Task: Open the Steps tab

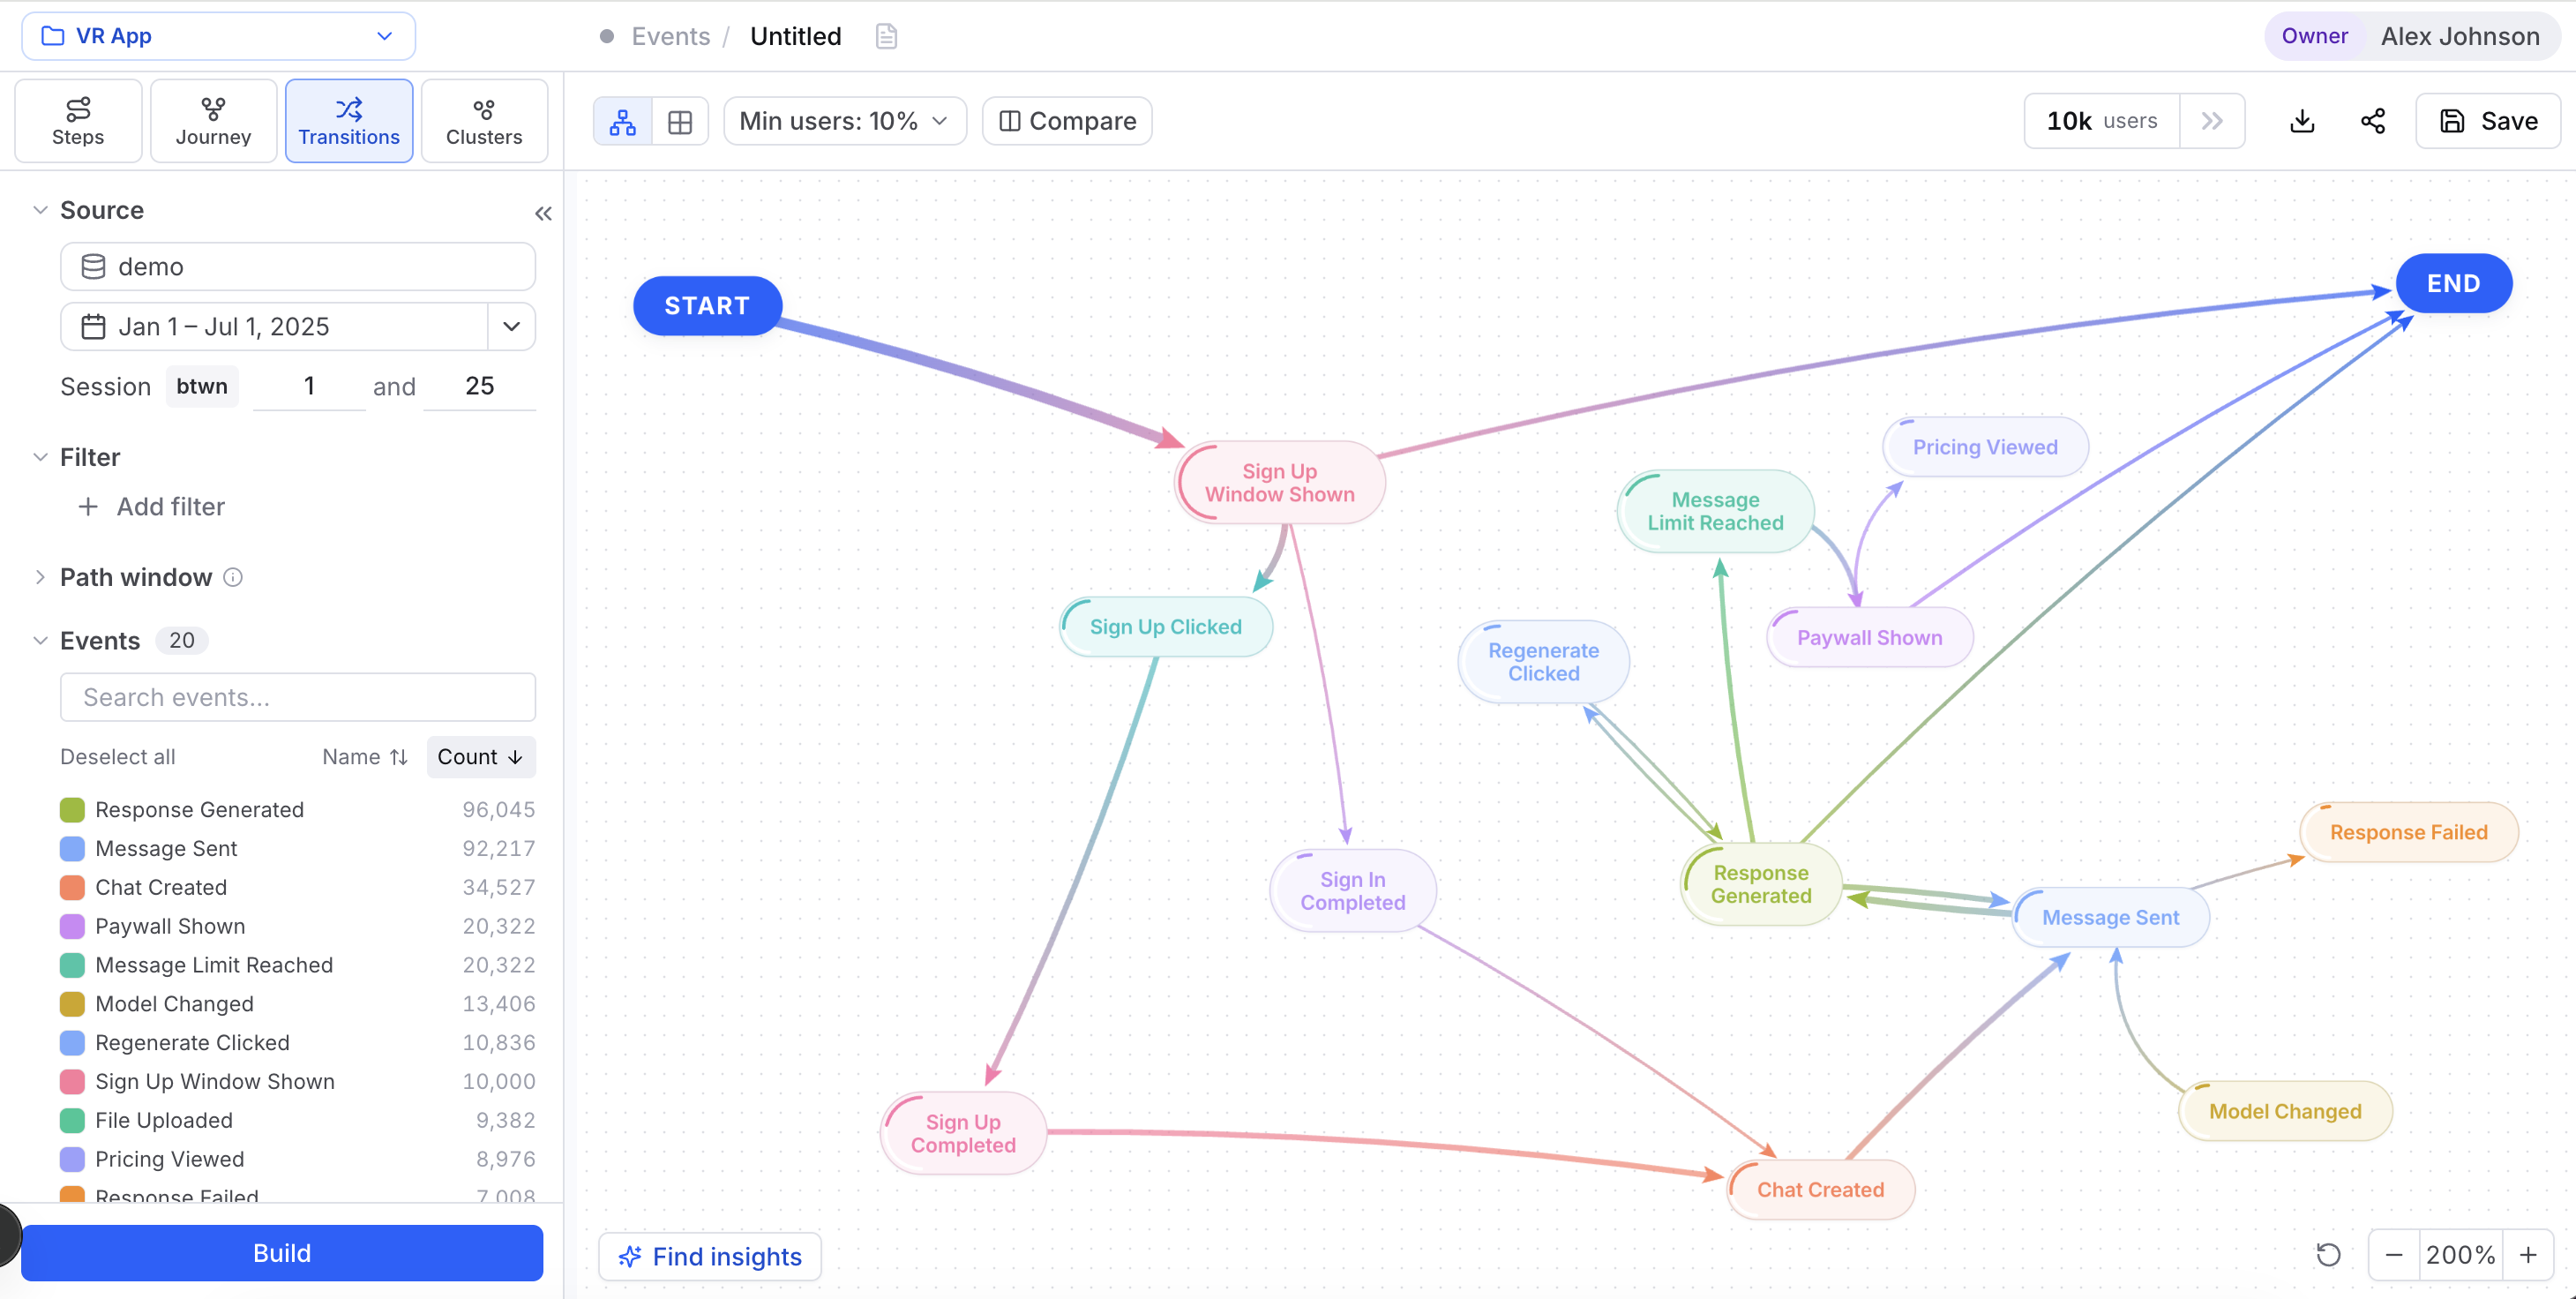Action: coord(78,121)
